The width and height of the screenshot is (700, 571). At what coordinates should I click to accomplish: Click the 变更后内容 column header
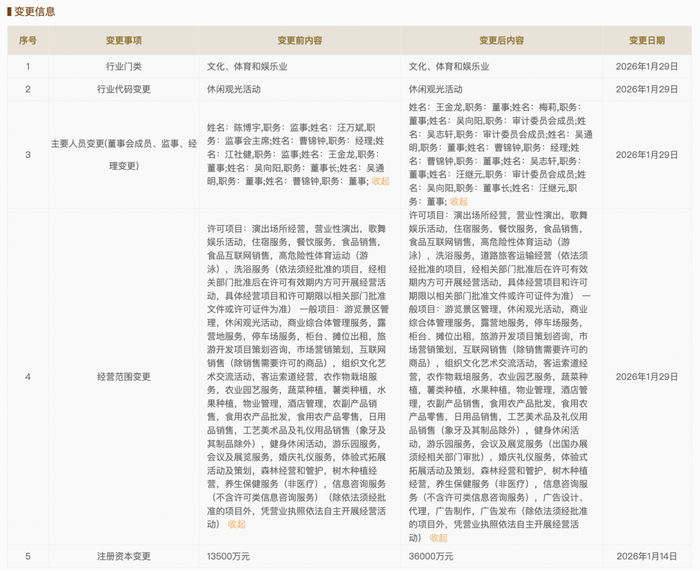[501, 41]
